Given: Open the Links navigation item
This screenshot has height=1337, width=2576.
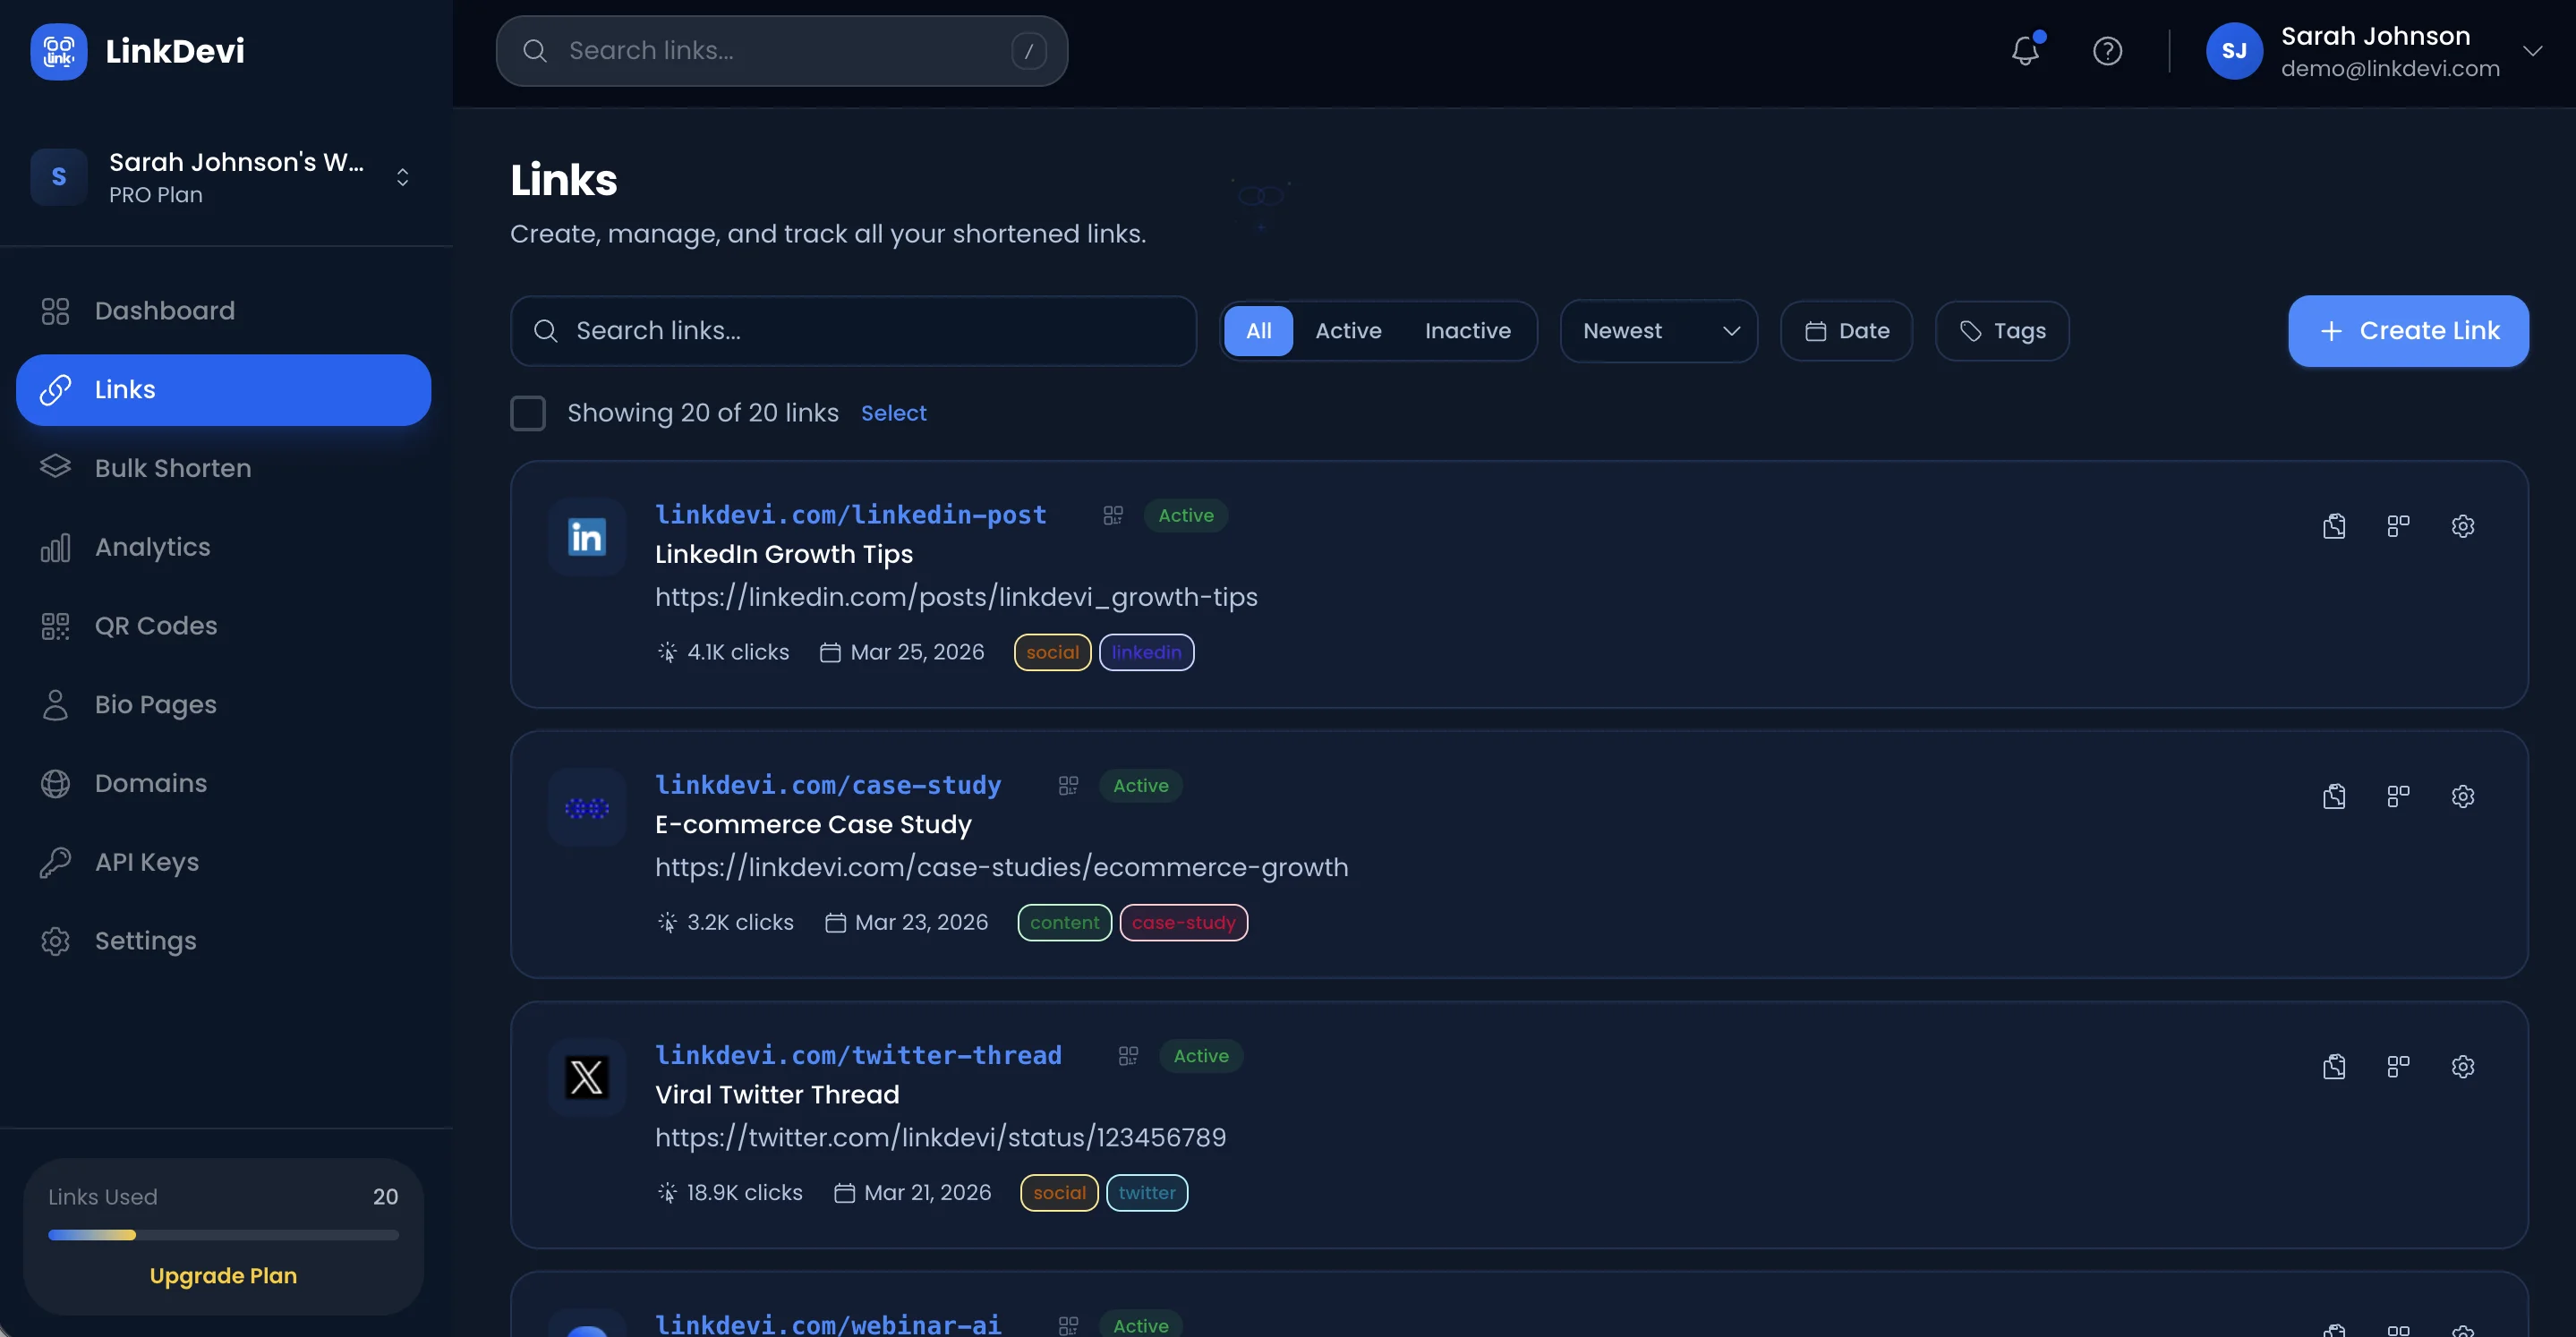Looking at the screenshot, I should pos(125,390).
